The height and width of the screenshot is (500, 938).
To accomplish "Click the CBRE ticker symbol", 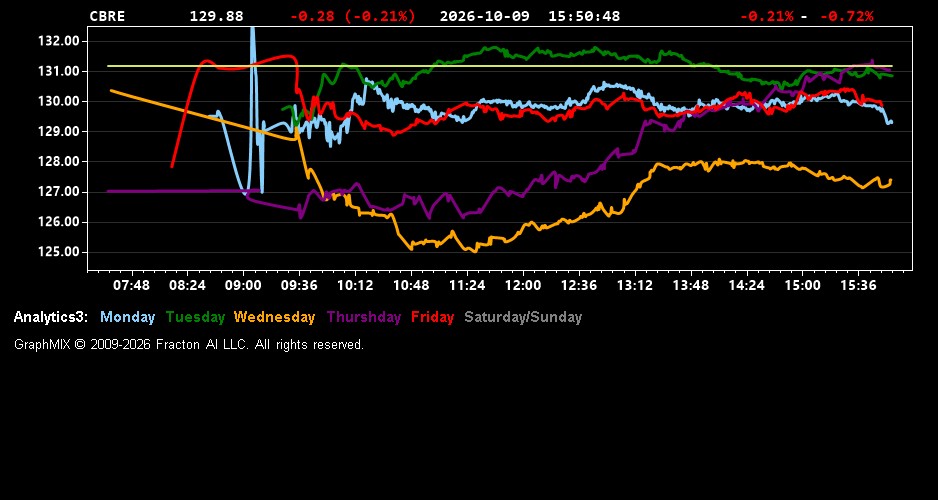I will coord(108,16).
